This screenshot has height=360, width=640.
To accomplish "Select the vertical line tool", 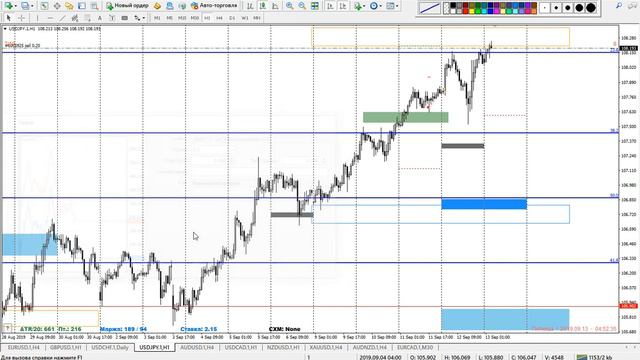I will click(x=37, y=18).
